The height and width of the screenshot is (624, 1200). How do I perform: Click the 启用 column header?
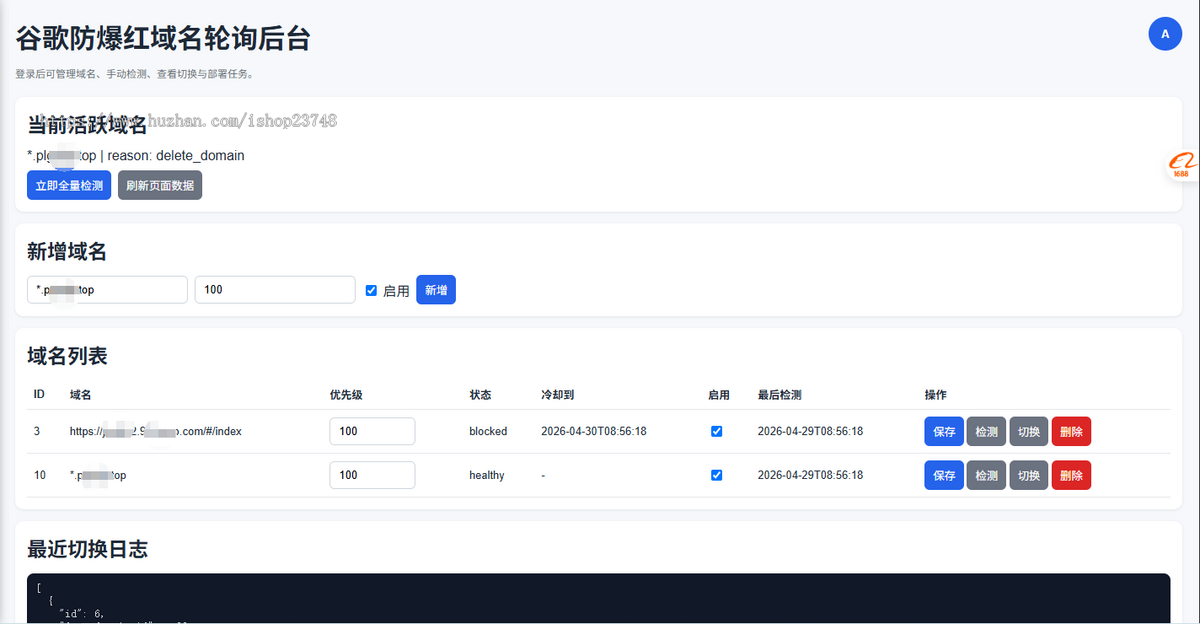(719, 395)
